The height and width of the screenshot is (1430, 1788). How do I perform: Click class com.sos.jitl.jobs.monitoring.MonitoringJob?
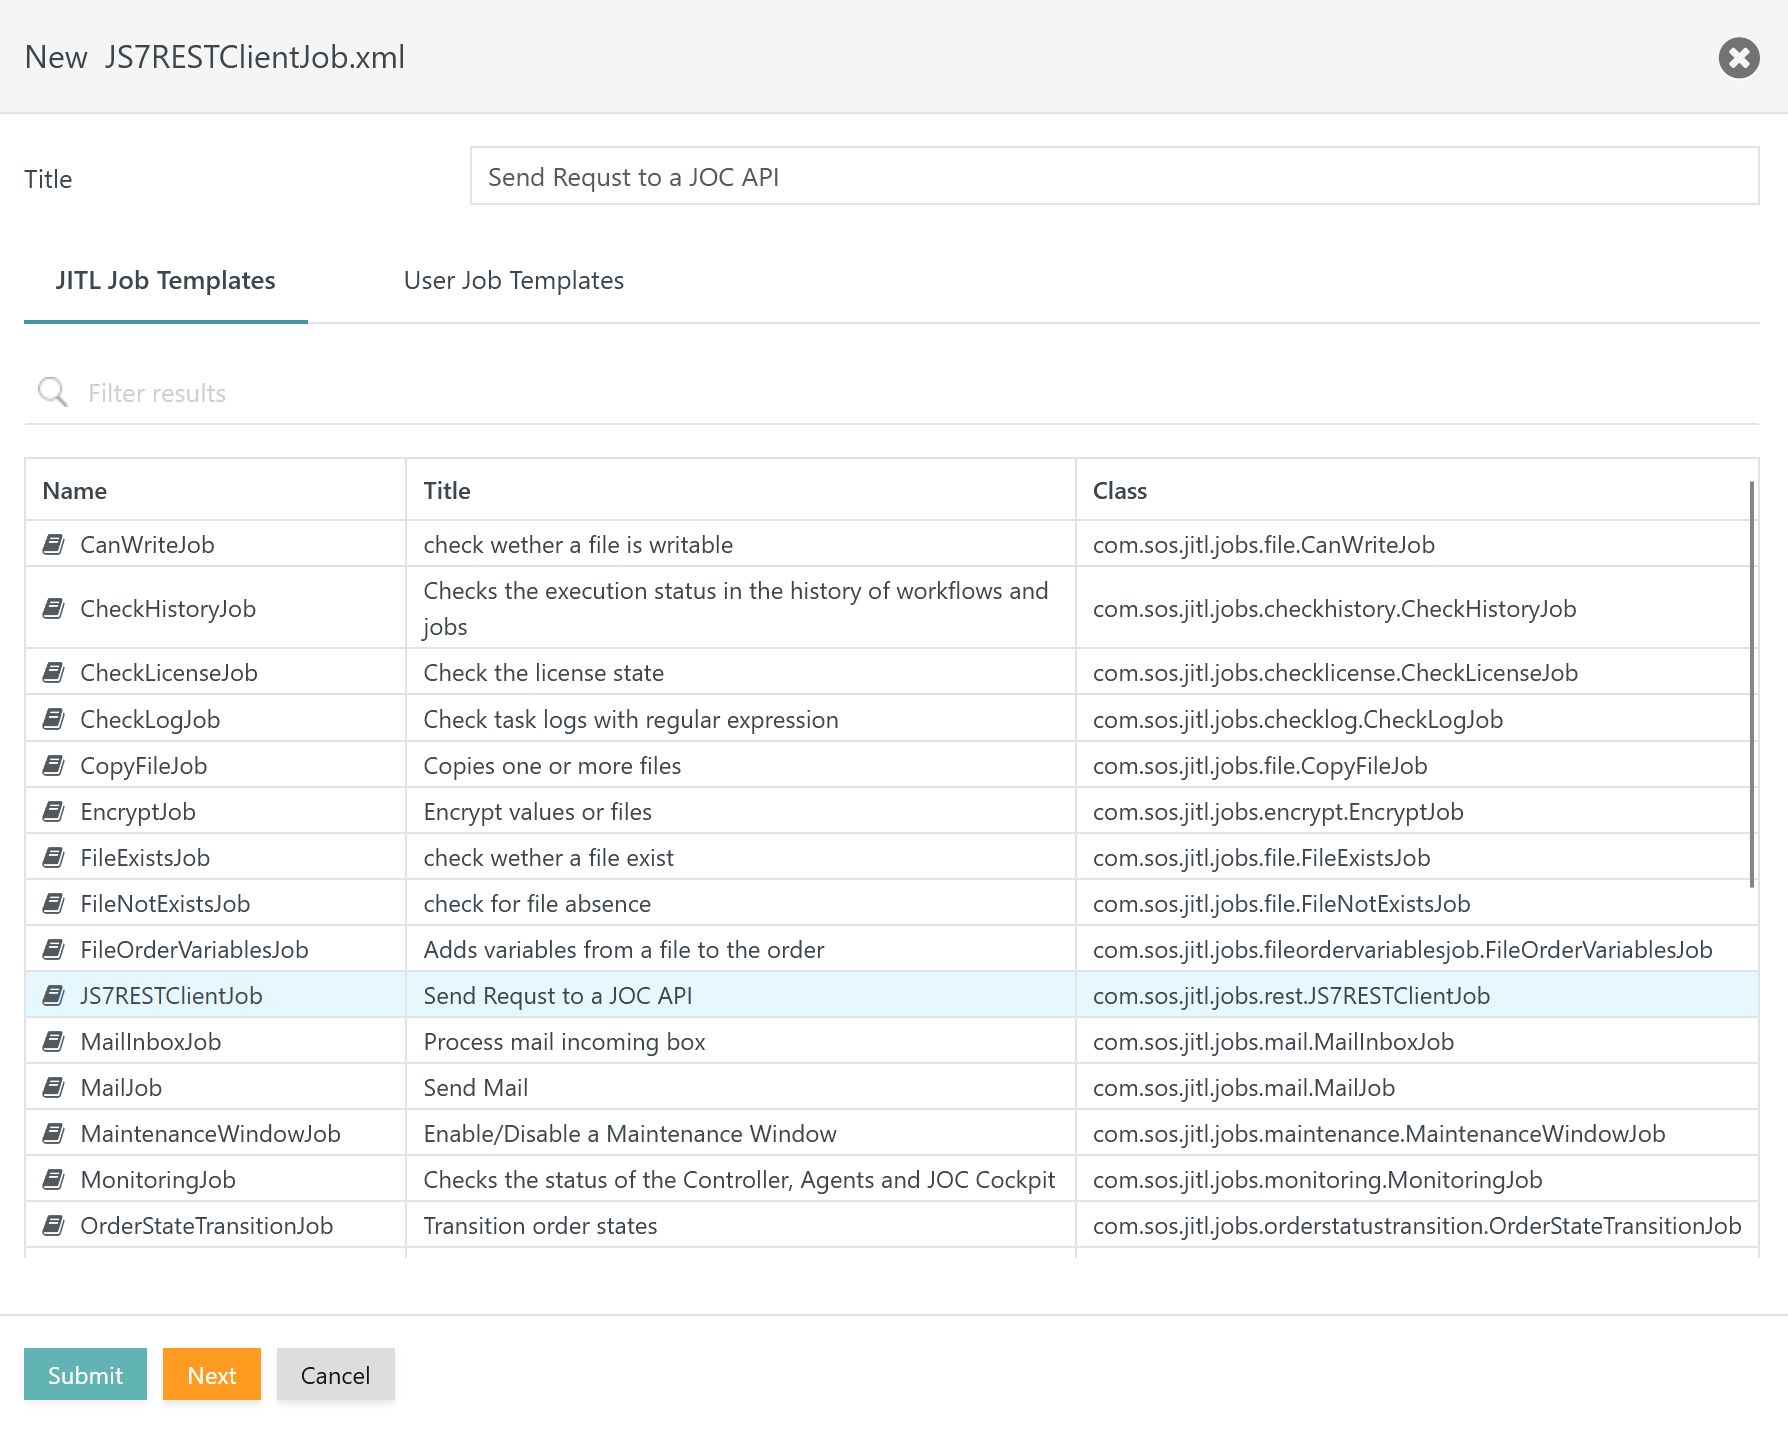point(1317,1179)
